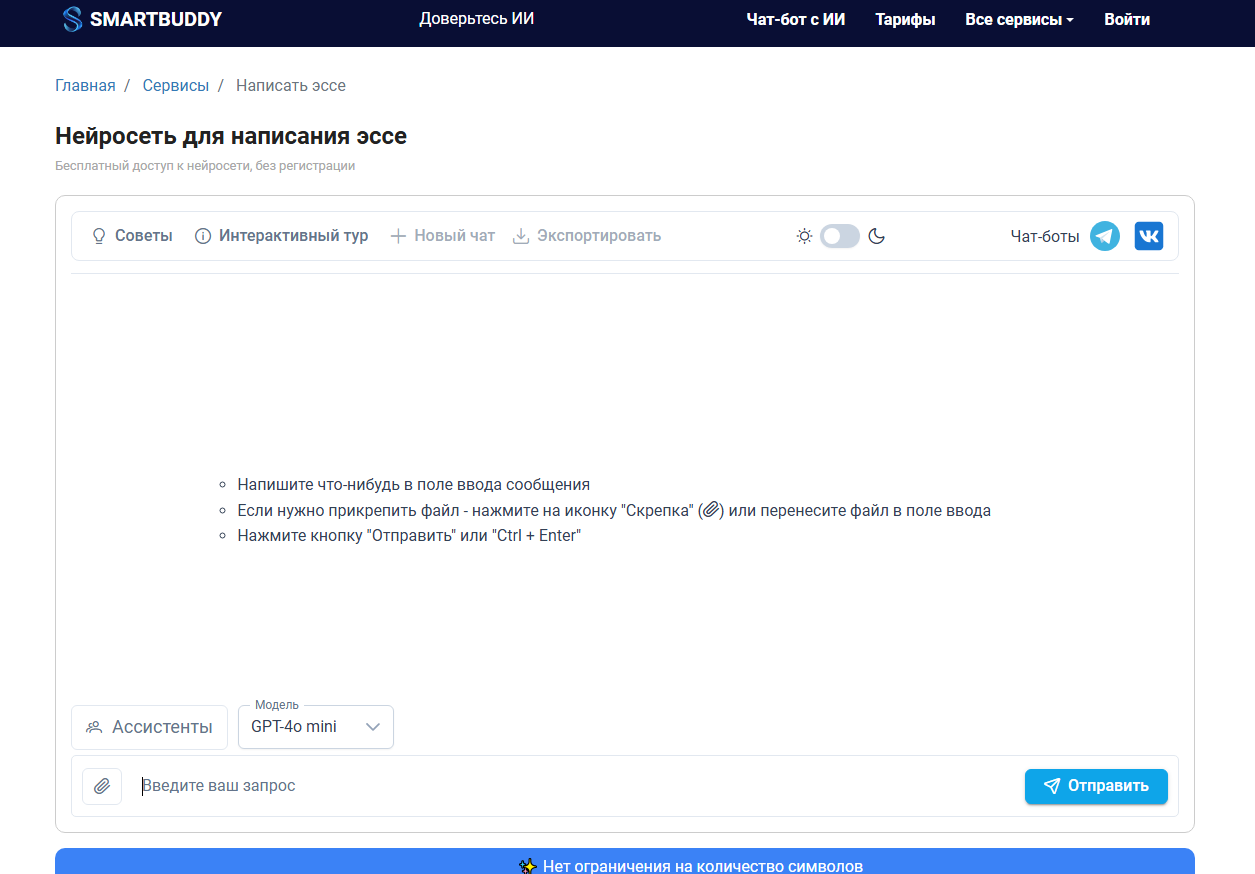Open the Telegram chat-bot icon
The image size is (1255, 874).
click(x=1104, y=236)
